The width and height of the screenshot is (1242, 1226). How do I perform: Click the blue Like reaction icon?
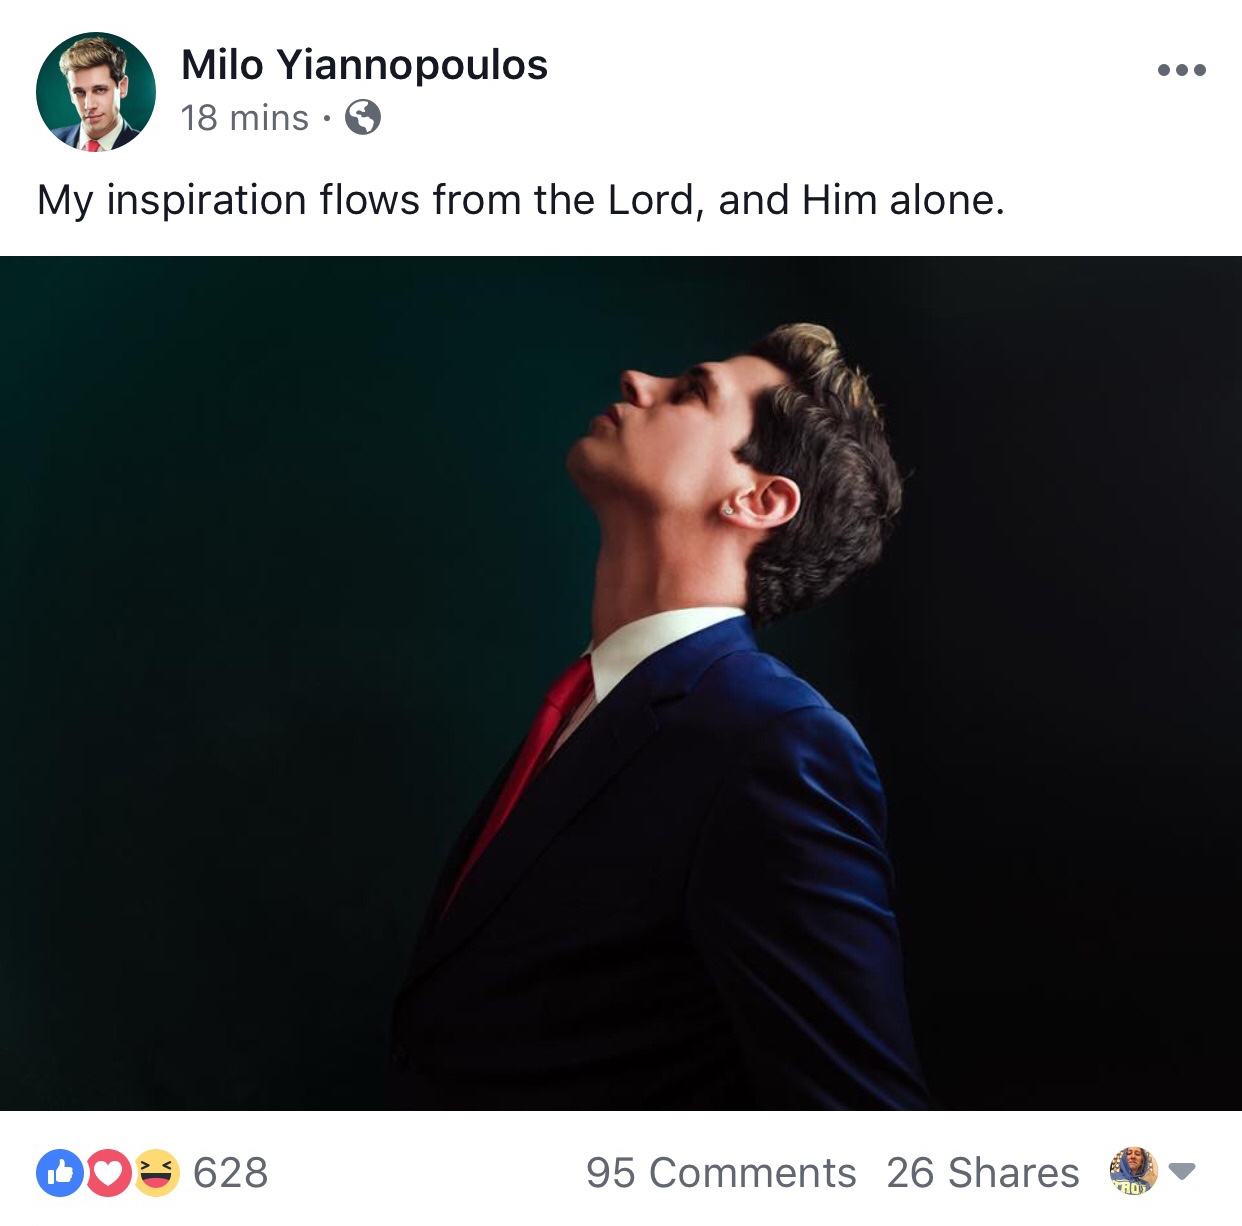(60, 1173)
